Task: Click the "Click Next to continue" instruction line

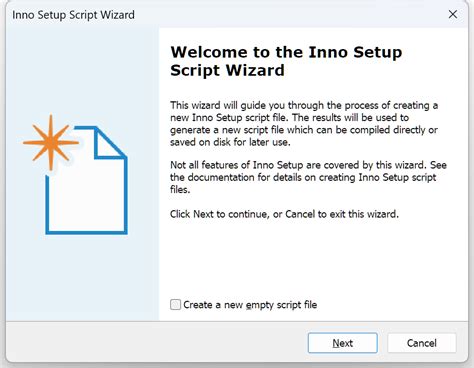Action: coord(284,214)
